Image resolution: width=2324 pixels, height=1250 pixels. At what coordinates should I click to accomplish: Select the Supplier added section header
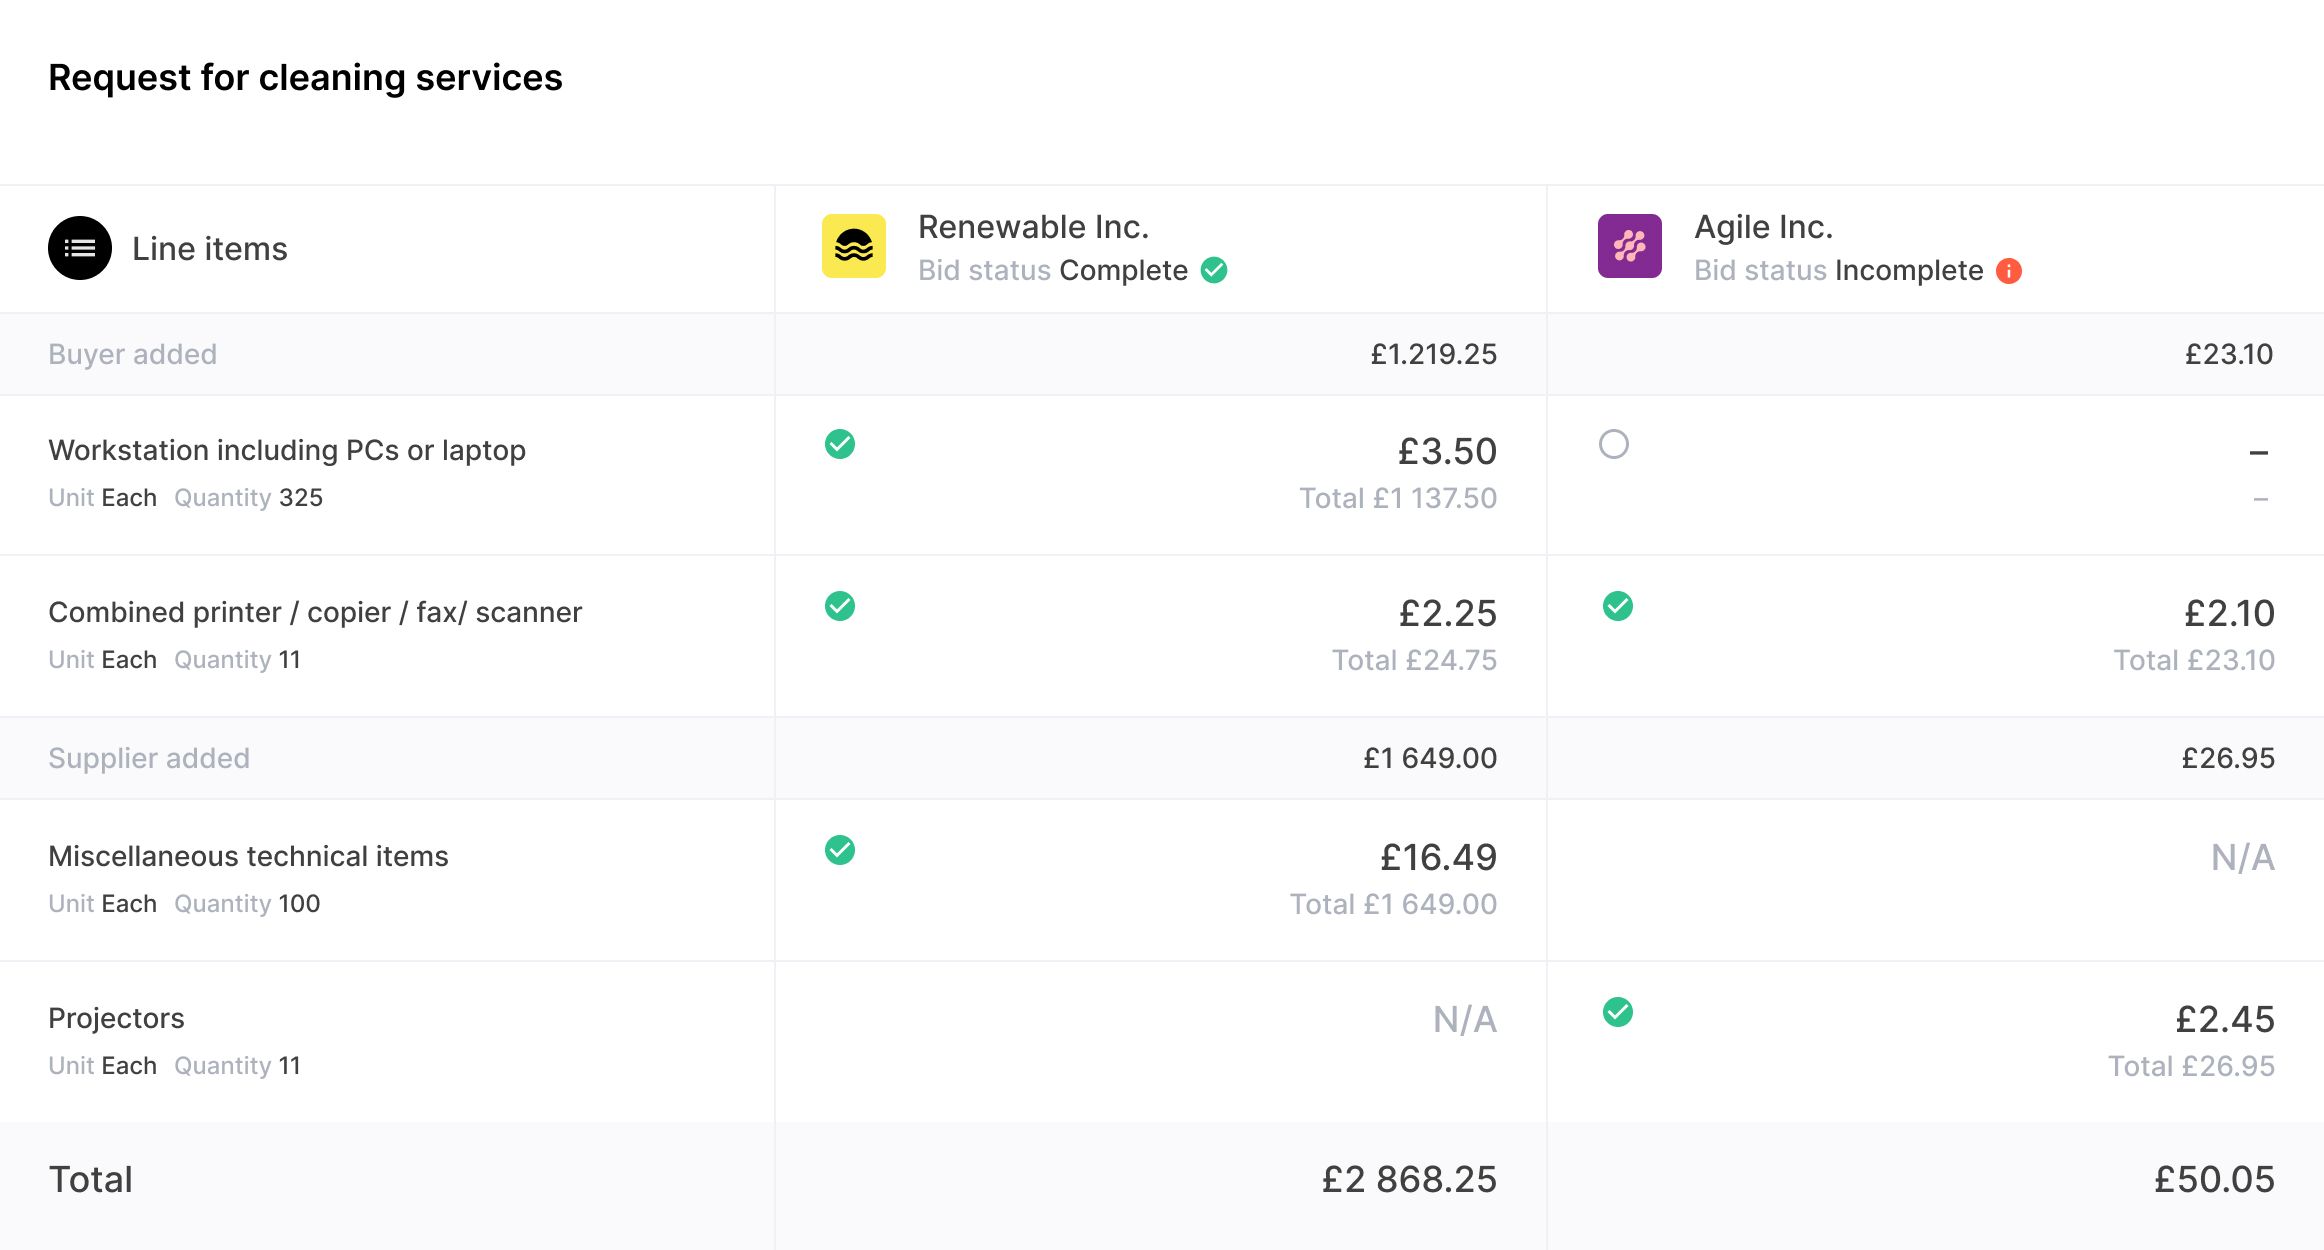pyautogui.click(x=149, y=758)
